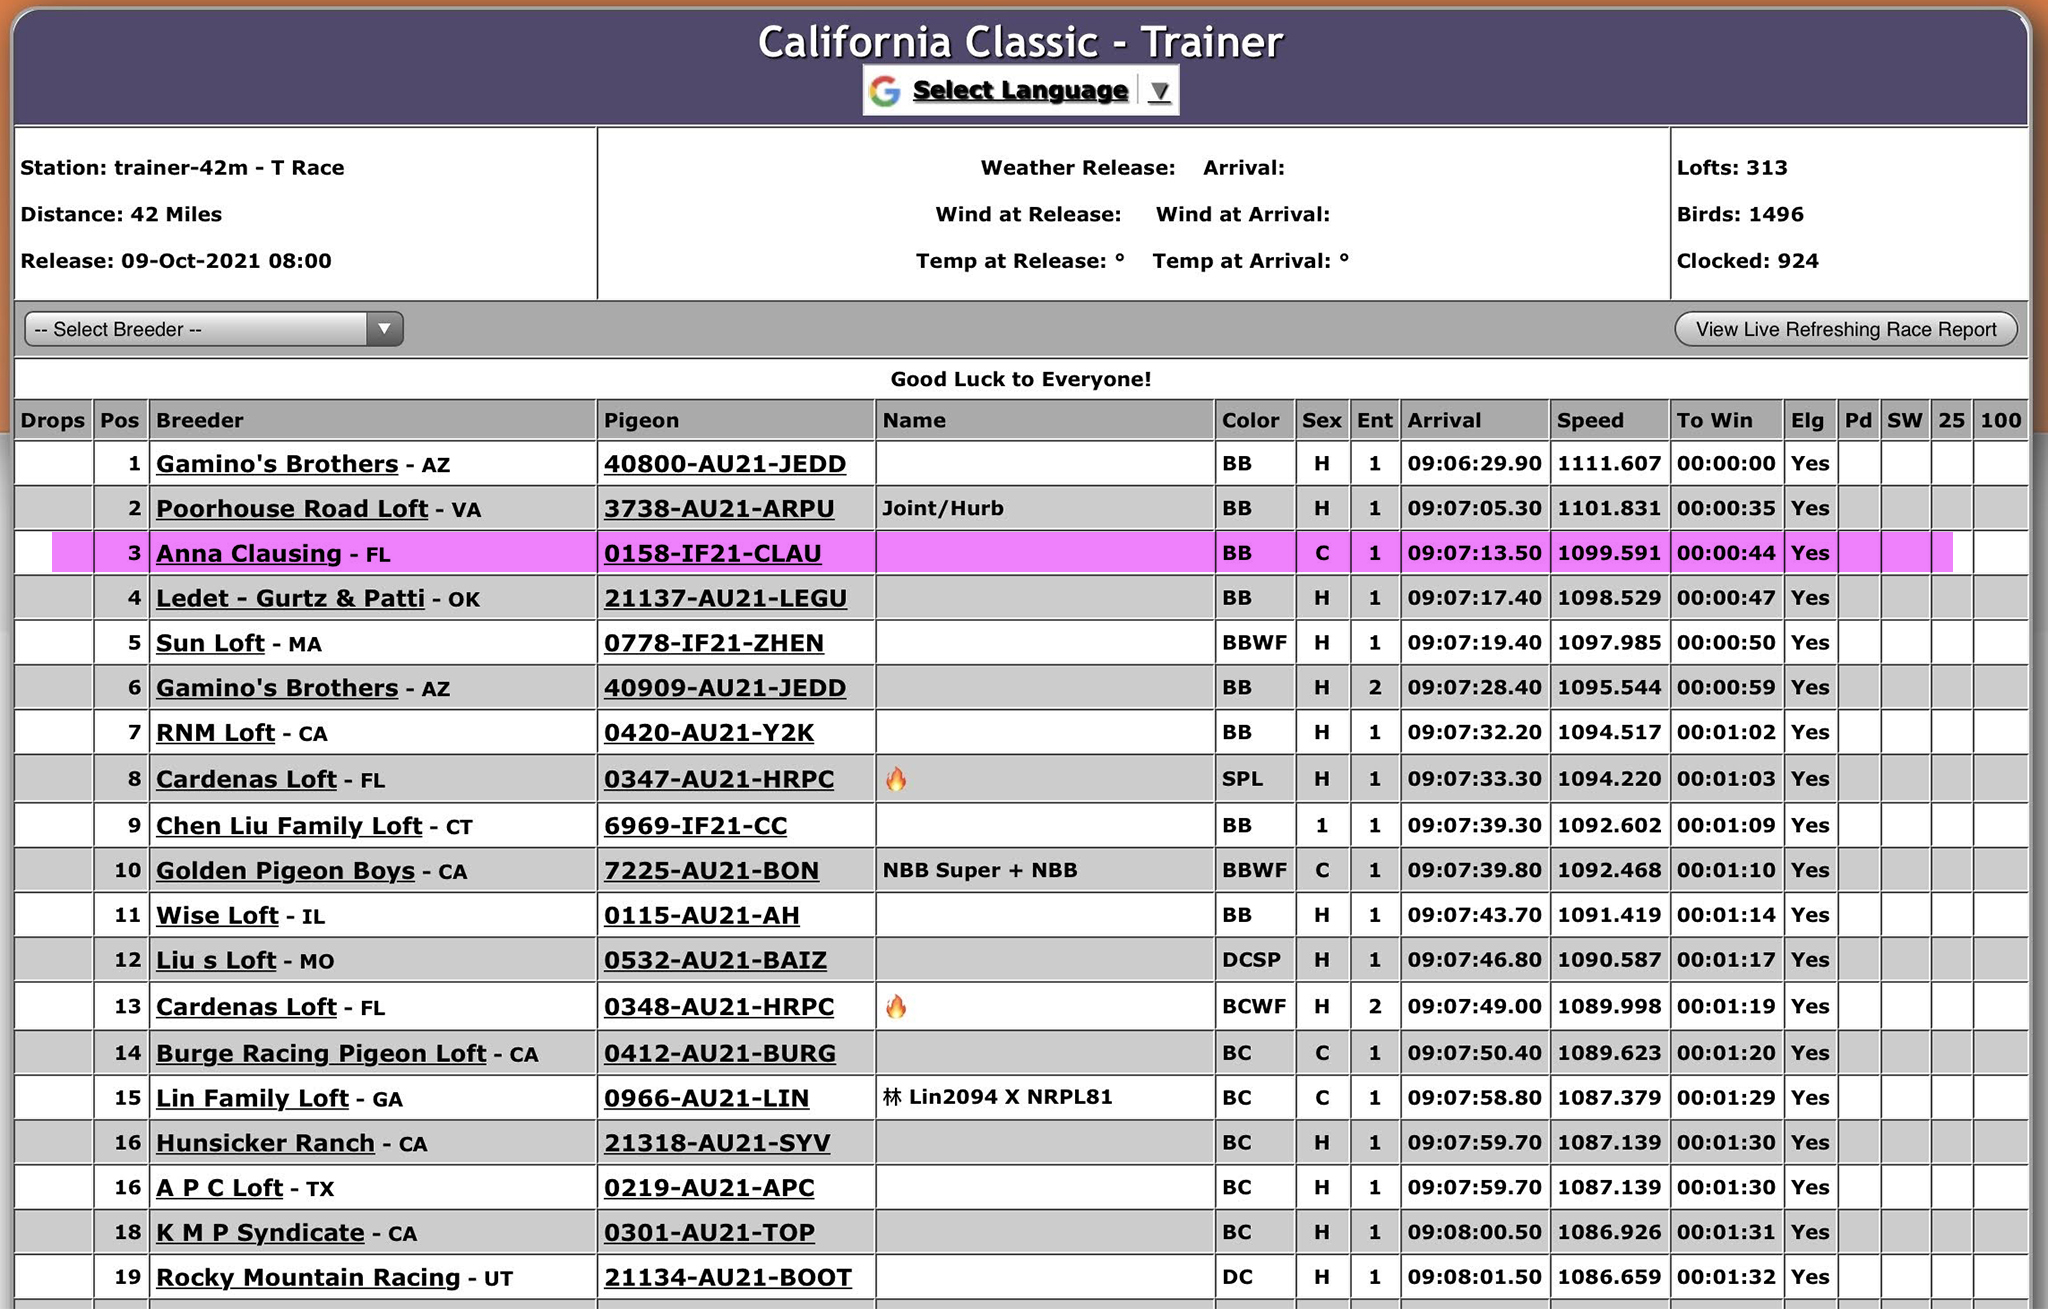Click the Drops column header
This screenshot has height=1309, width=2048.
pos(53,420)
